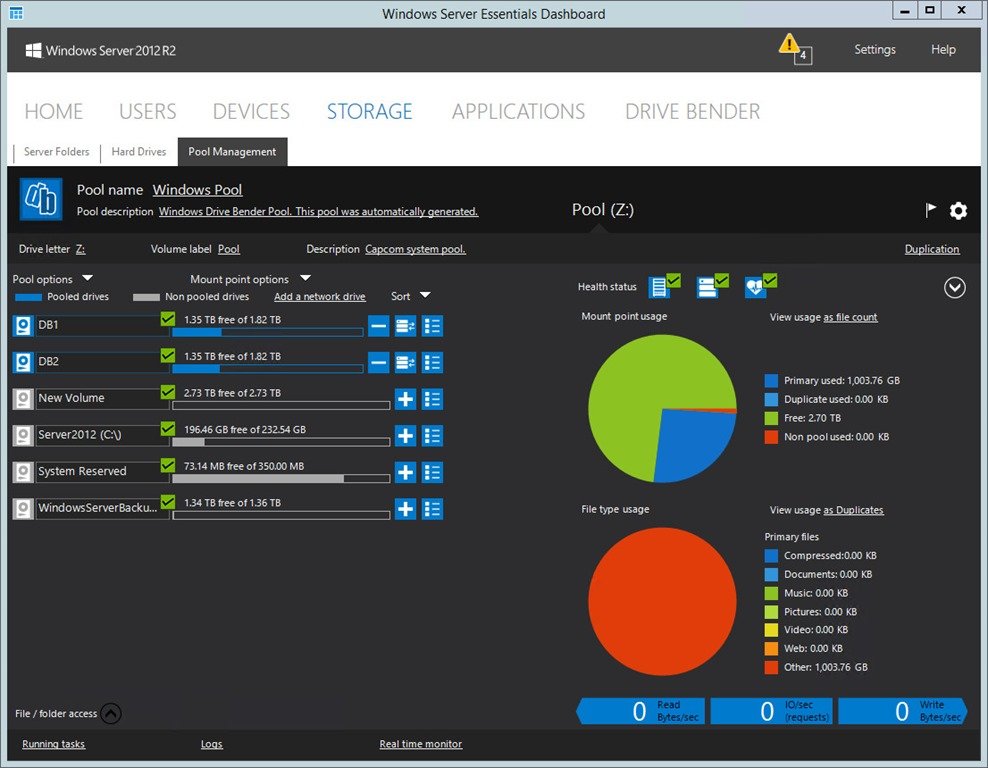The width and height of the screenshot is (988, 768).
Task: Click the Add a network drive link
Action: pos(319,296)
